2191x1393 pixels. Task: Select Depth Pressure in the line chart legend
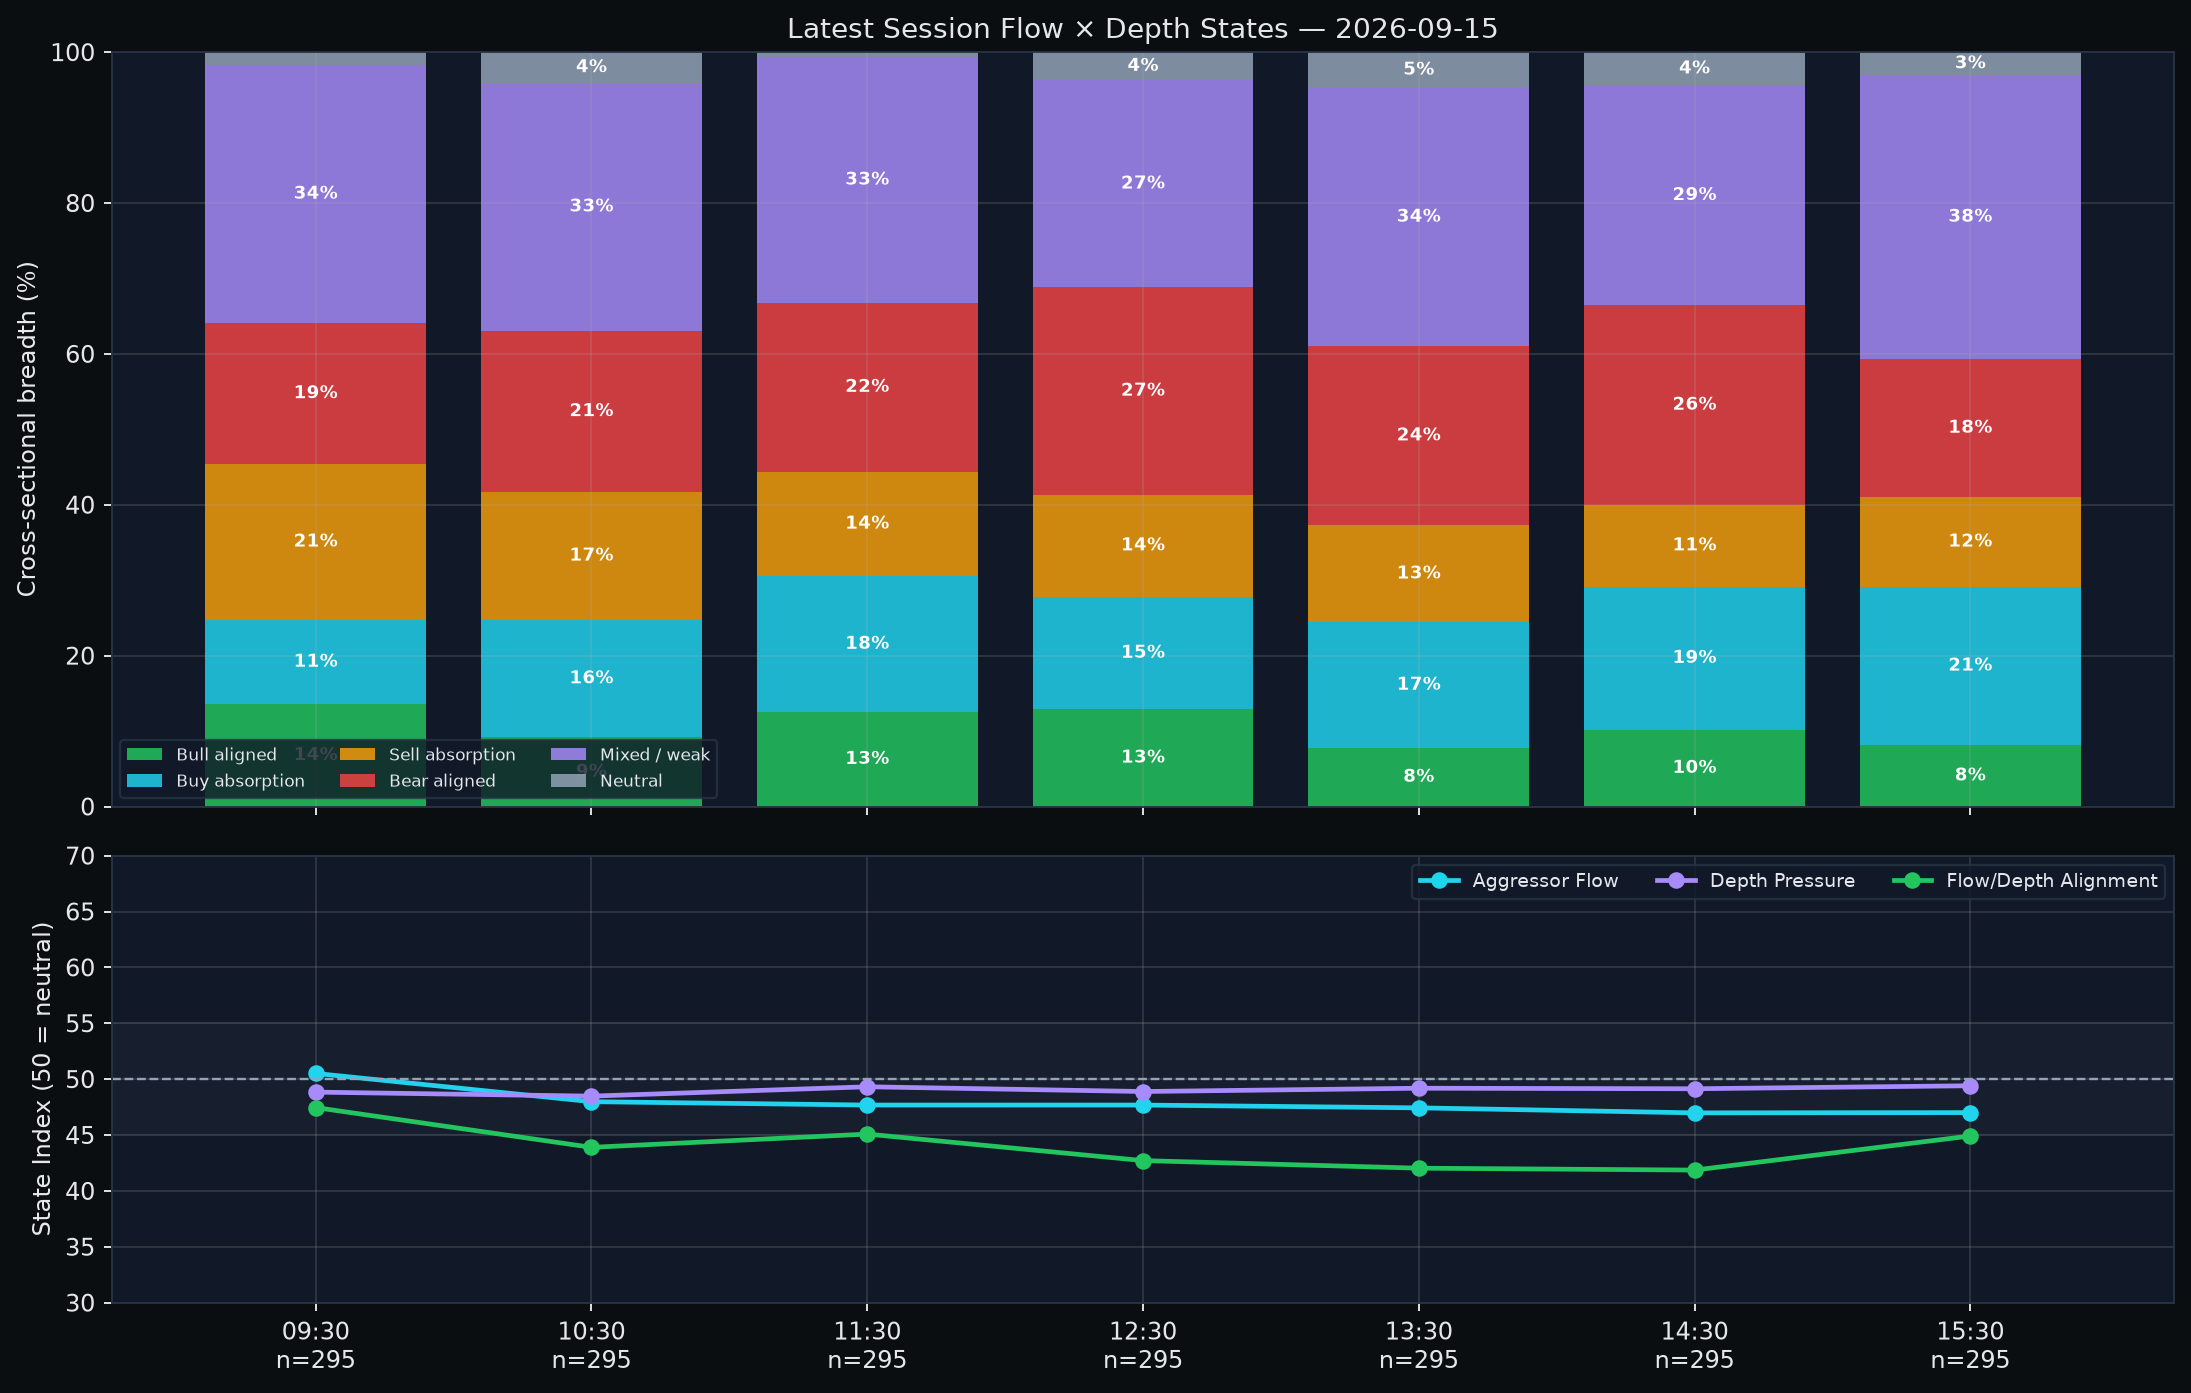pos(1755,881)
